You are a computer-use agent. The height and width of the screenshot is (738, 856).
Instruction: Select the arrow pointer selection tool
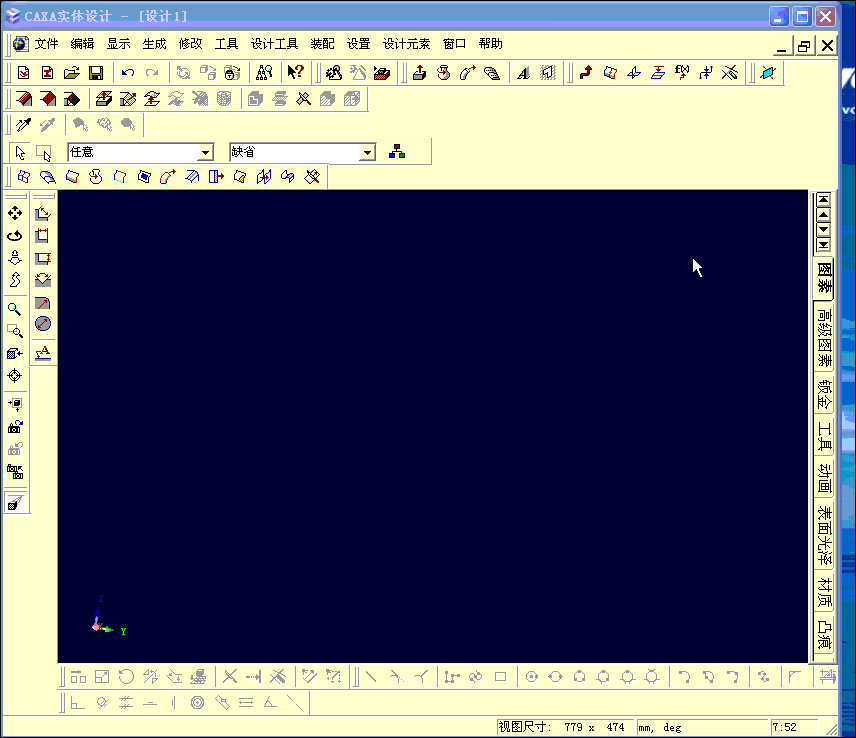tap(20, 152)
